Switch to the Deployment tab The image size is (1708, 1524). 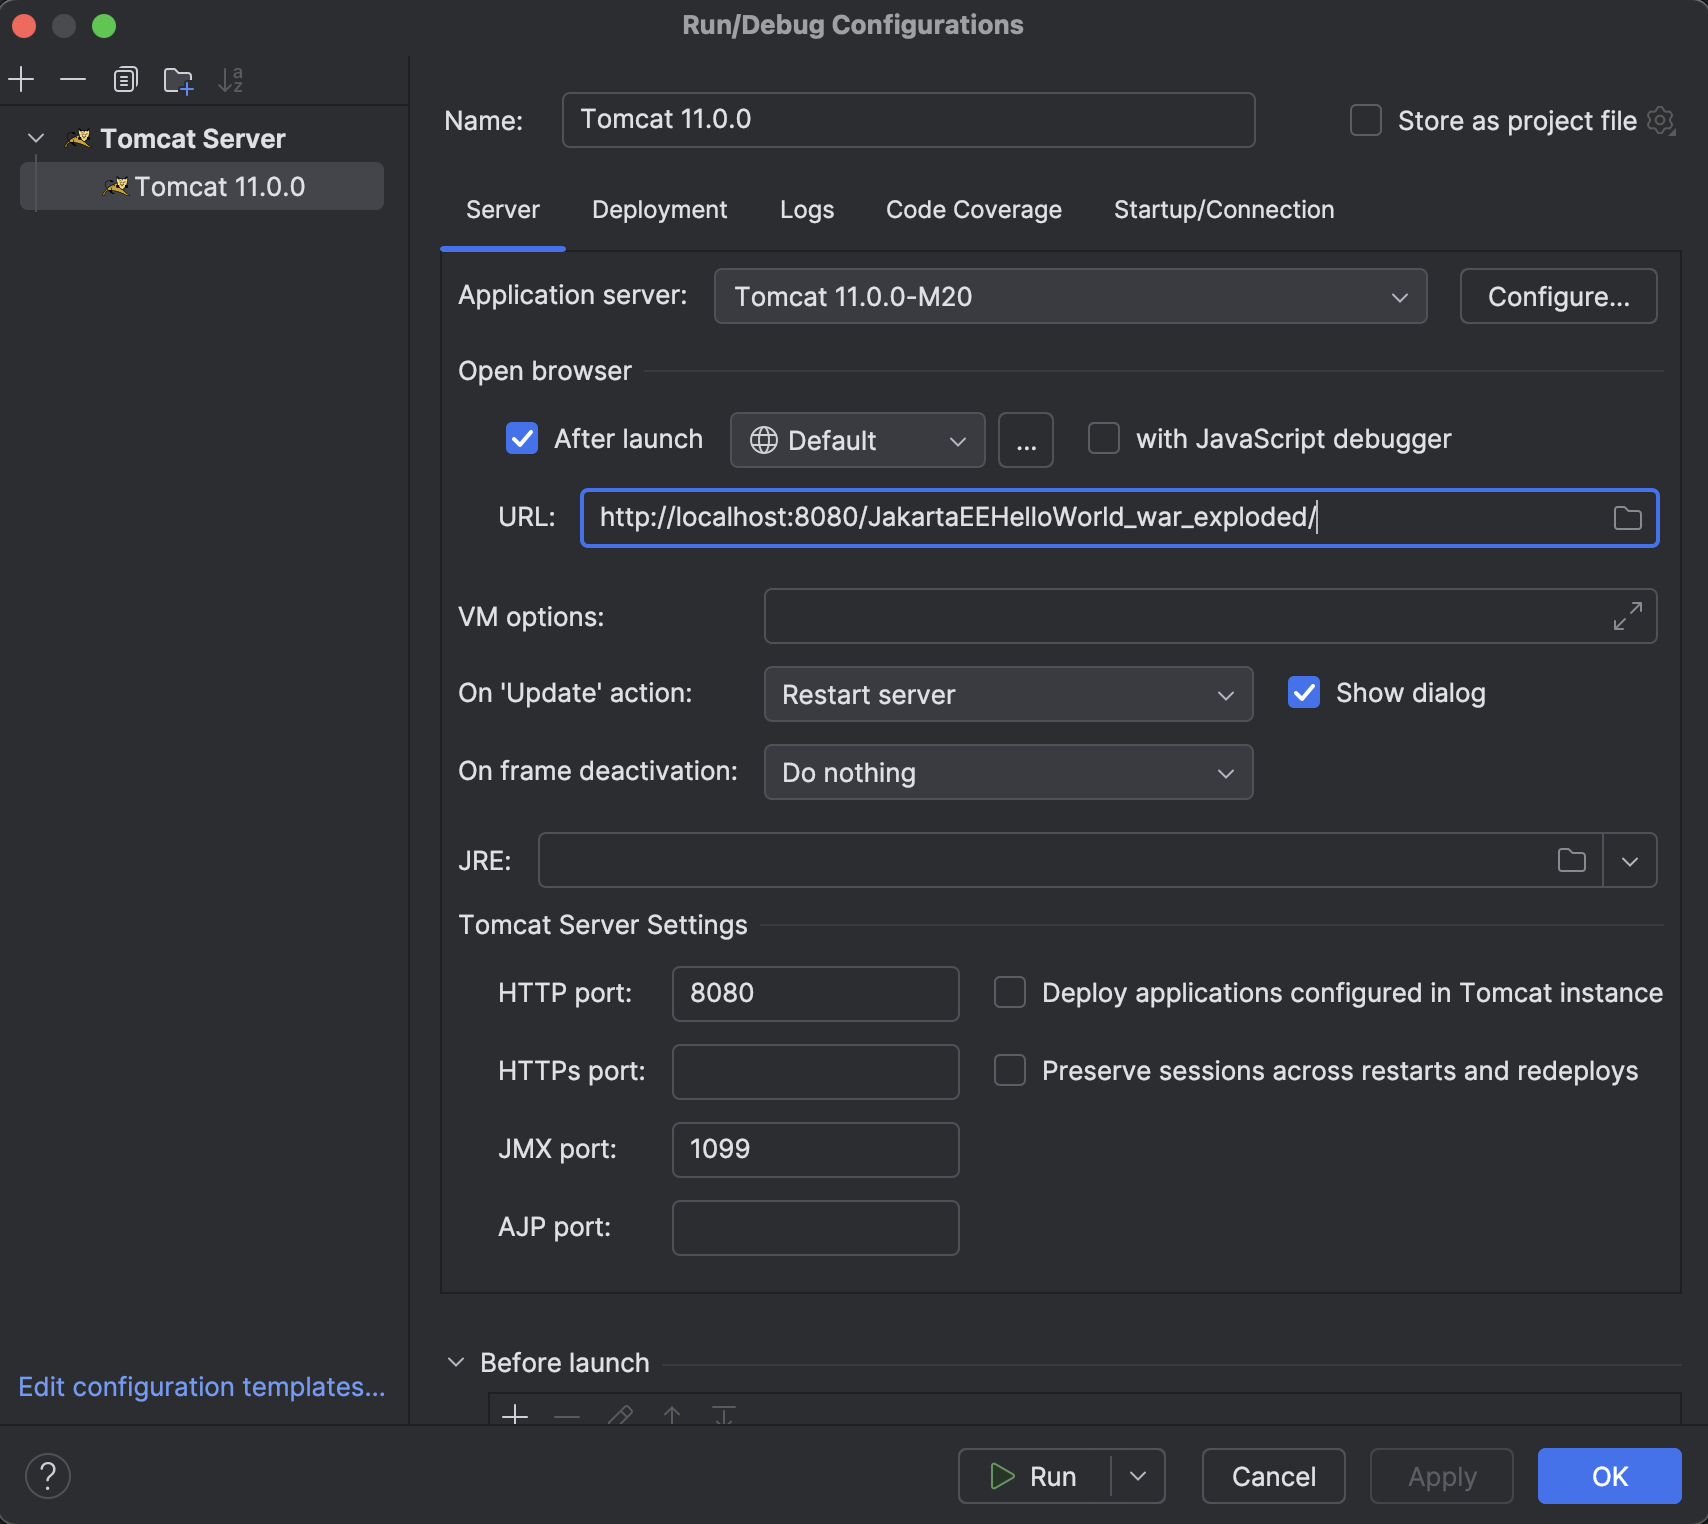click(x=659, y=210)
